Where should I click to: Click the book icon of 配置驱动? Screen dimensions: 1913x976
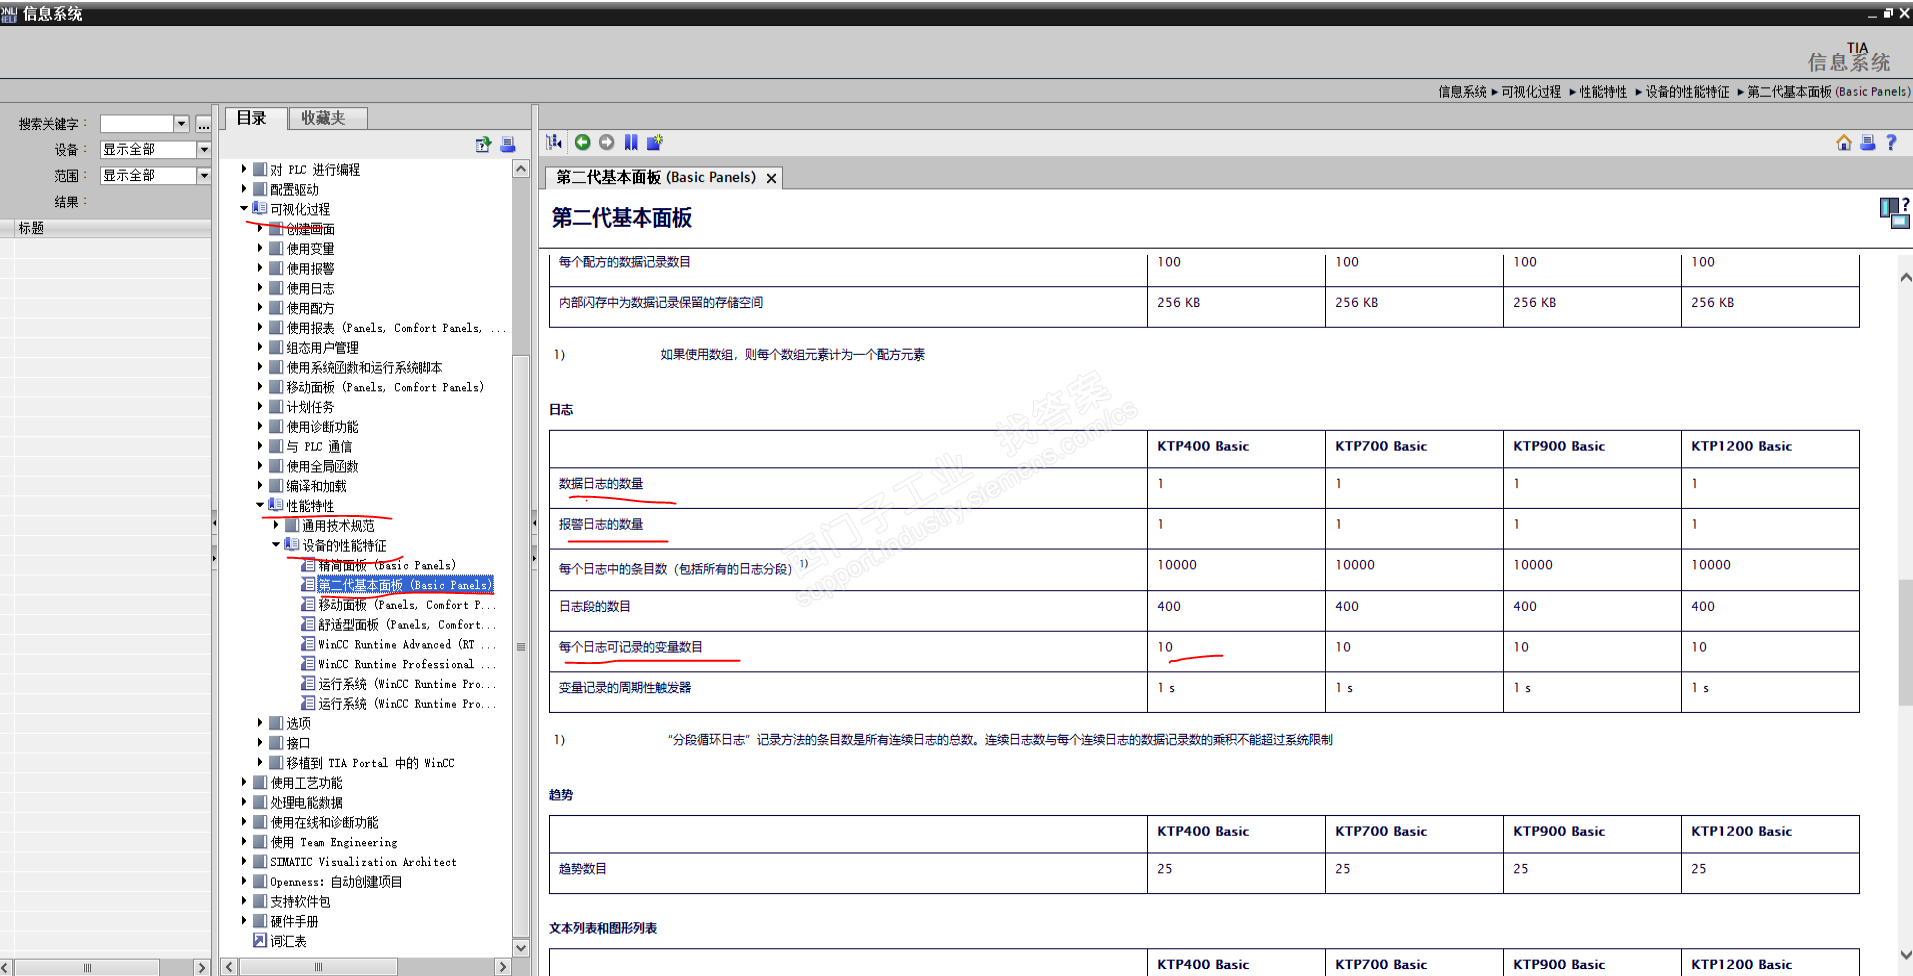point(260,189)
